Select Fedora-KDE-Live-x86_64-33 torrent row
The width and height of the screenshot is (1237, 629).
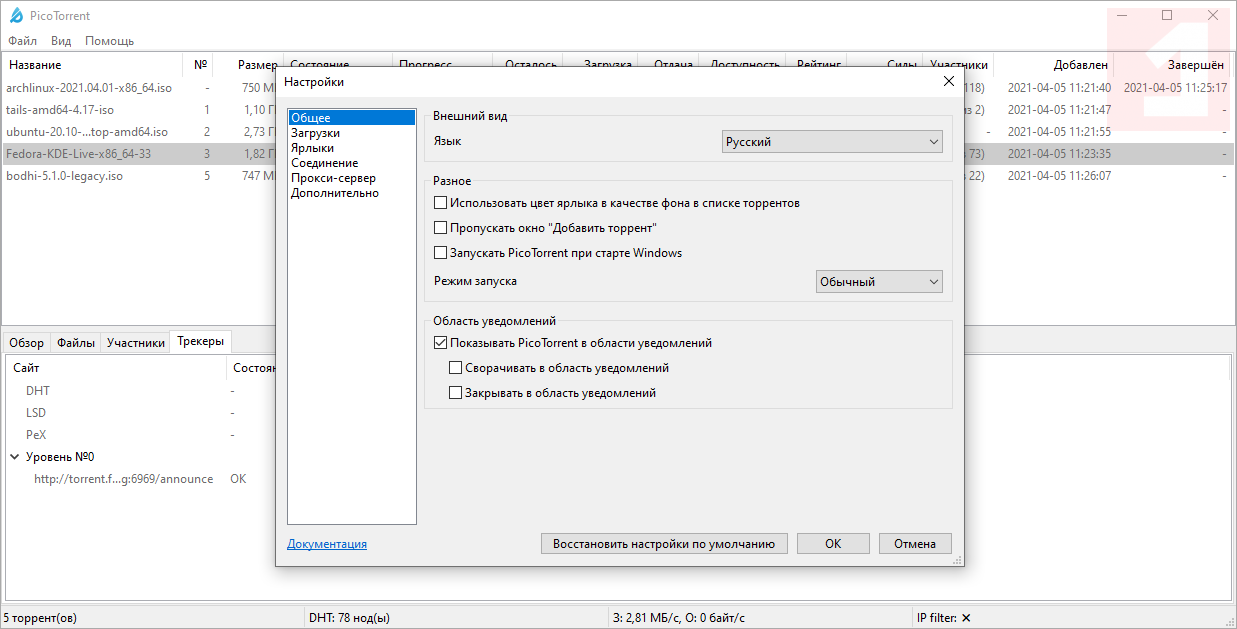tap(79, 154)
